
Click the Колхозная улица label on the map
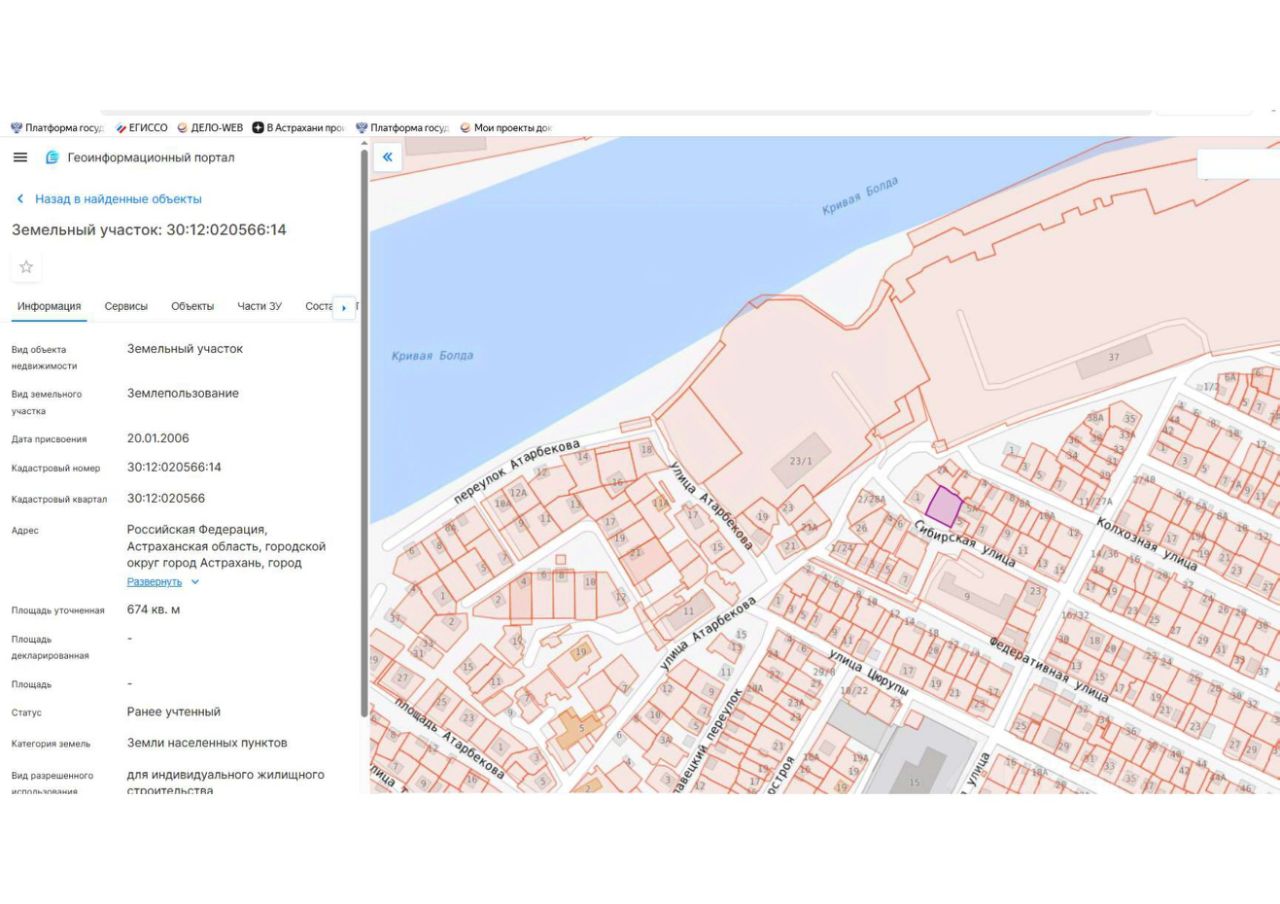(1146, 544)
